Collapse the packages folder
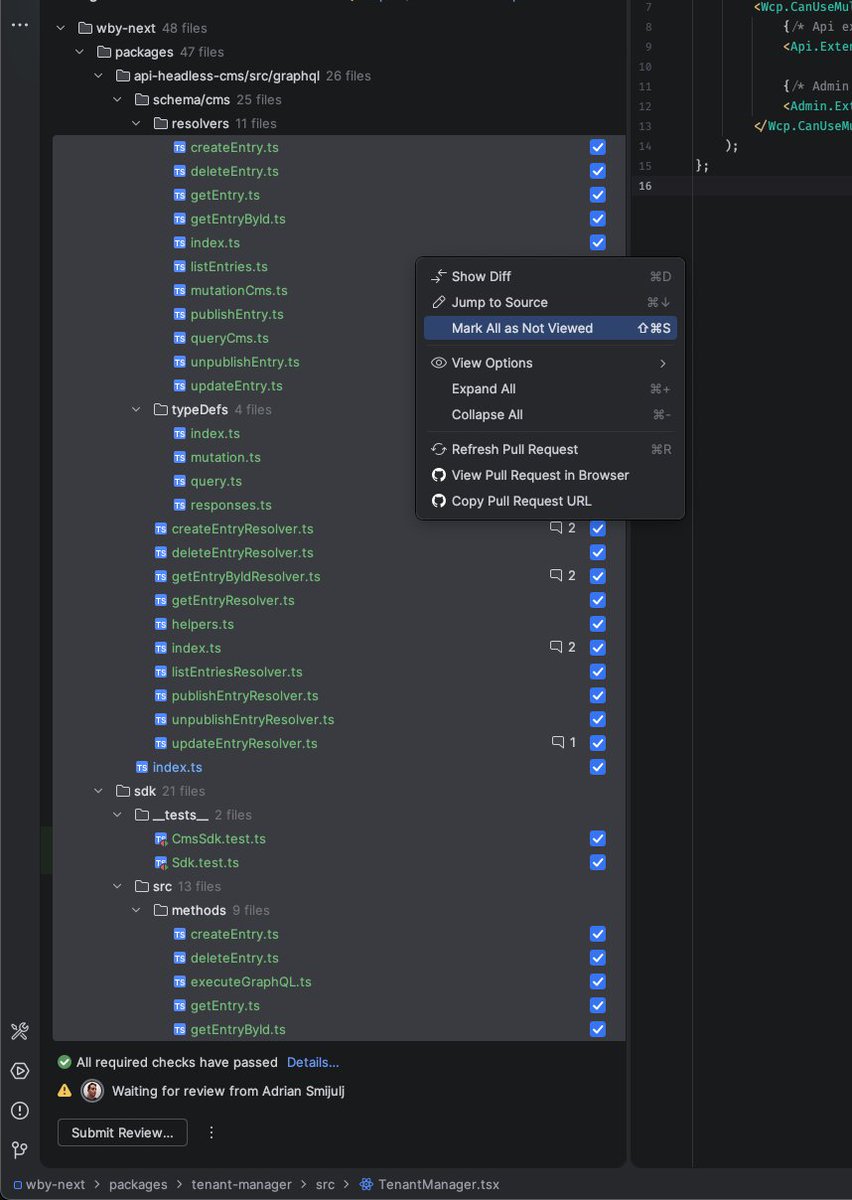 (80, 52)
